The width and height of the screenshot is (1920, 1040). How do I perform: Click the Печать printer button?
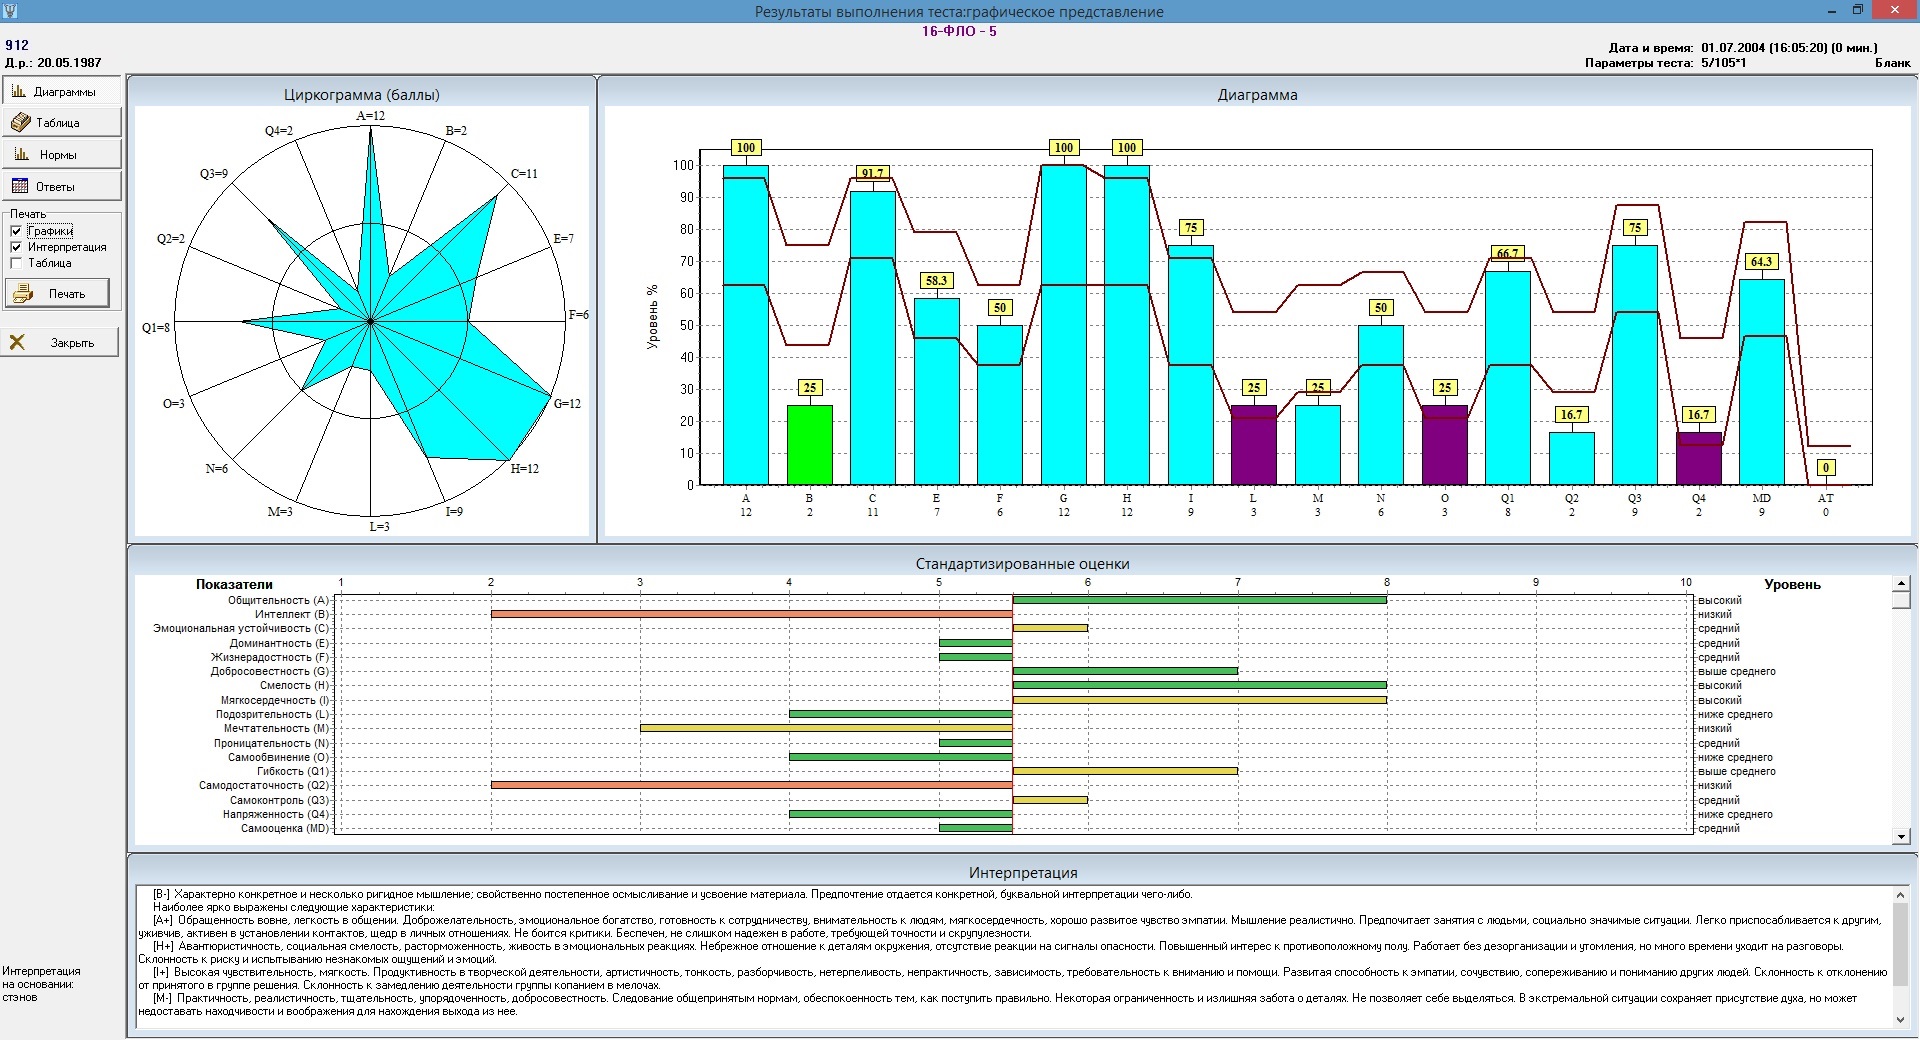[x=58, y=294]
